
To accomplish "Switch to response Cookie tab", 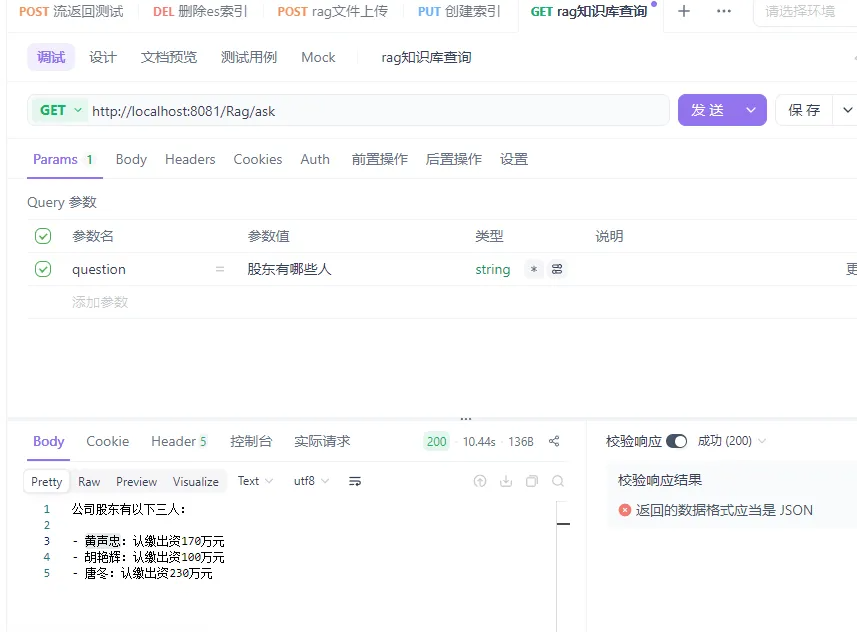I will 108,441.
